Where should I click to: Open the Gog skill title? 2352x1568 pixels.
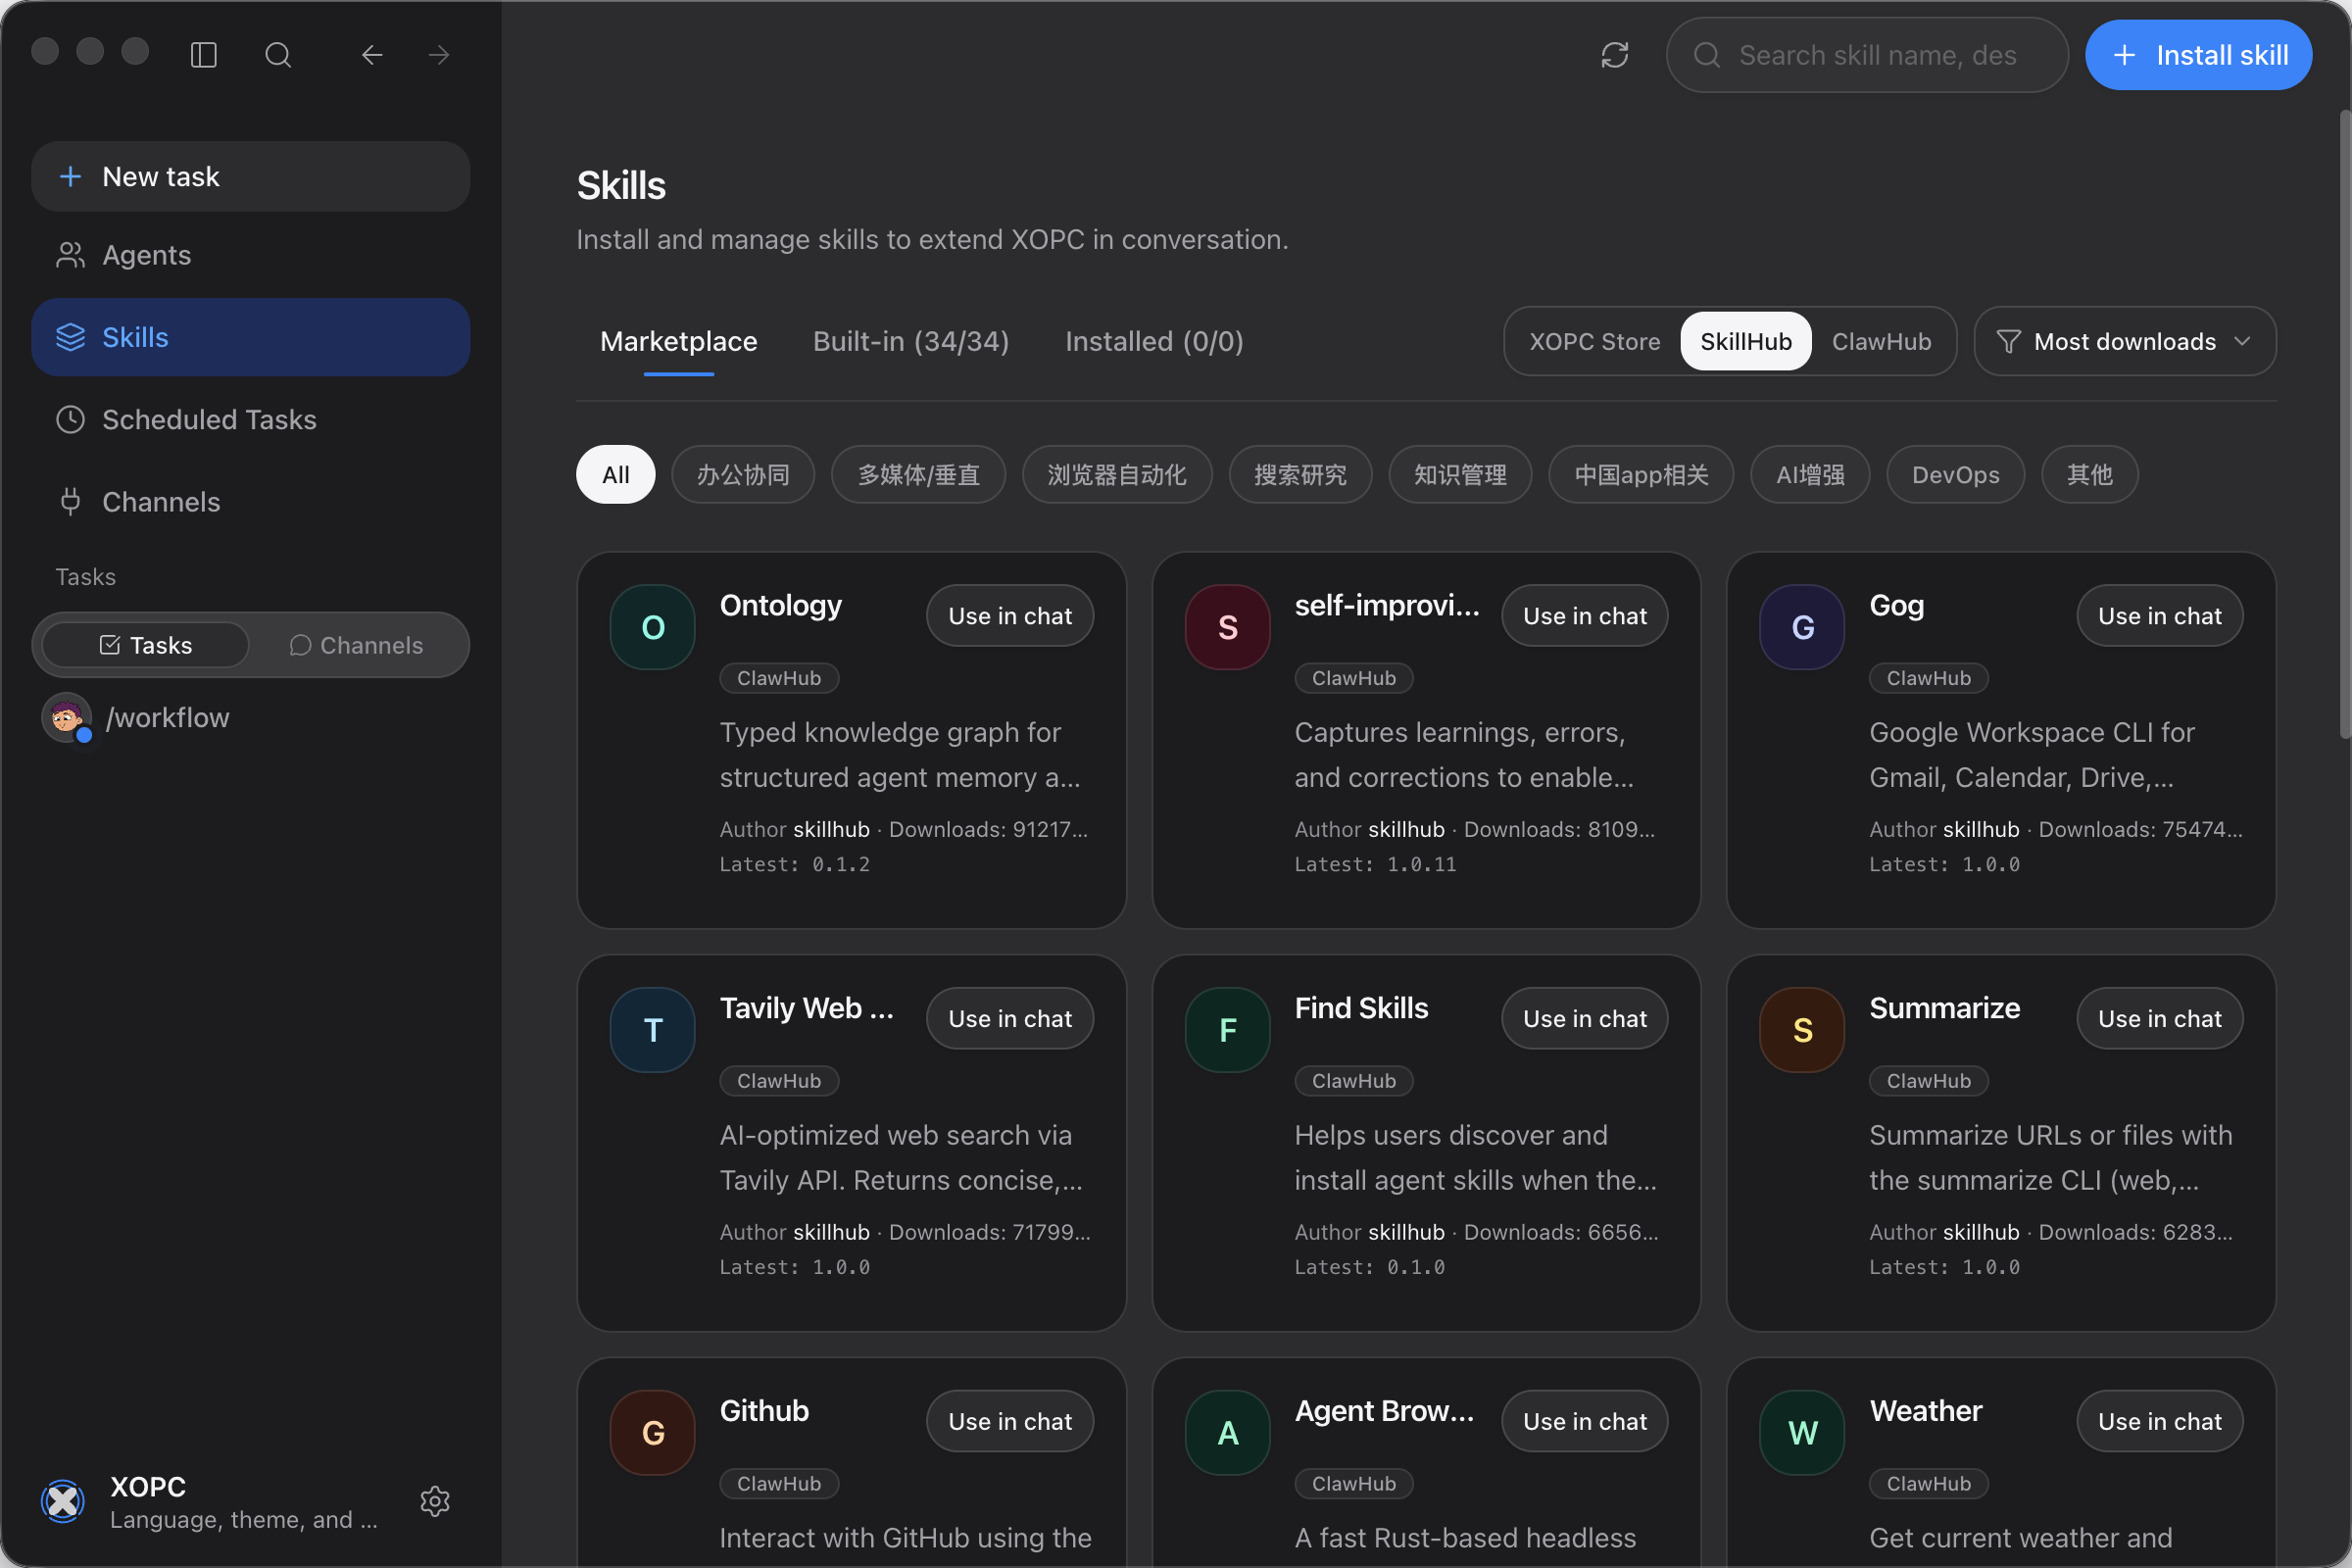click(x=1896, y=605)
